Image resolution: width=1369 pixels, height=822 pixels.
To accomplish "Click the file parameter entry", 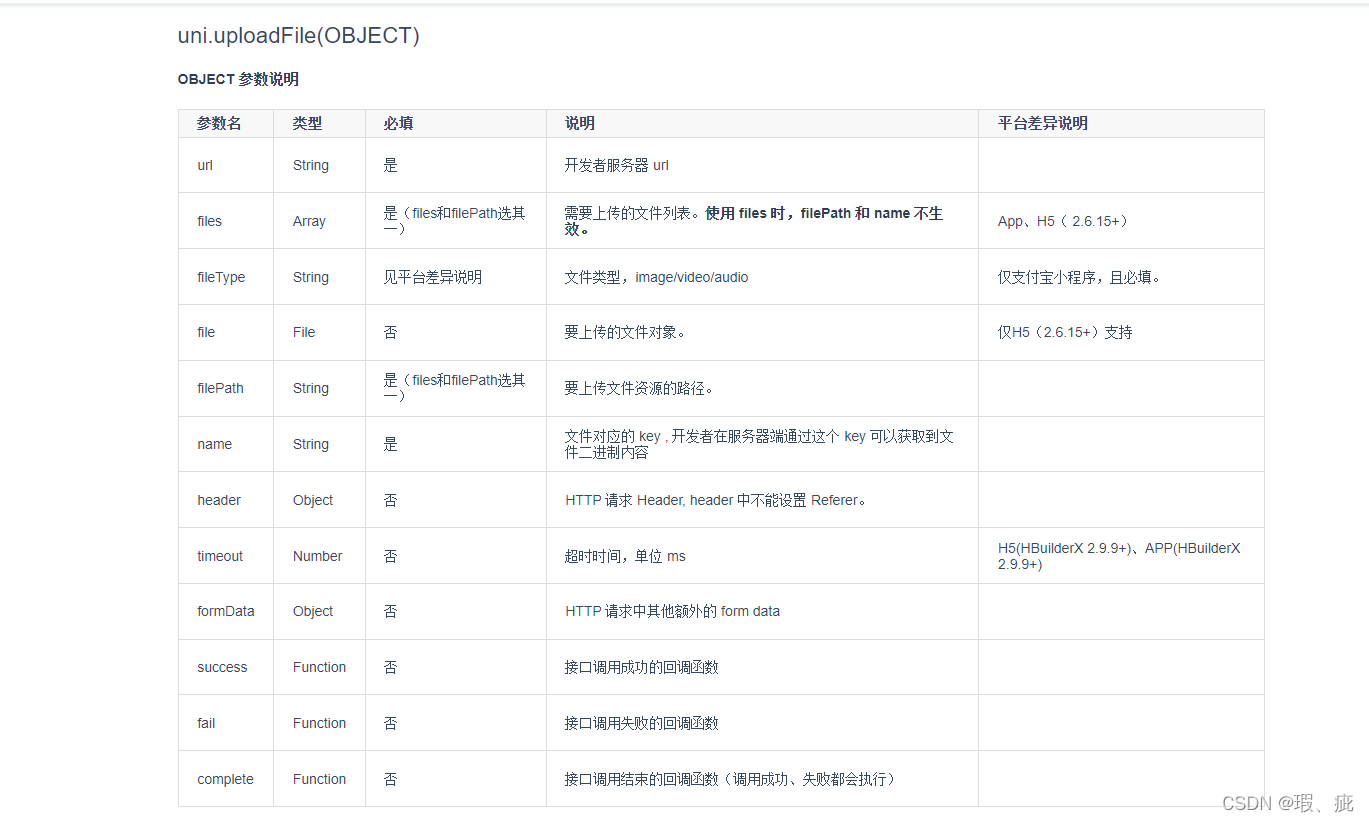I will tap(205, 332).
